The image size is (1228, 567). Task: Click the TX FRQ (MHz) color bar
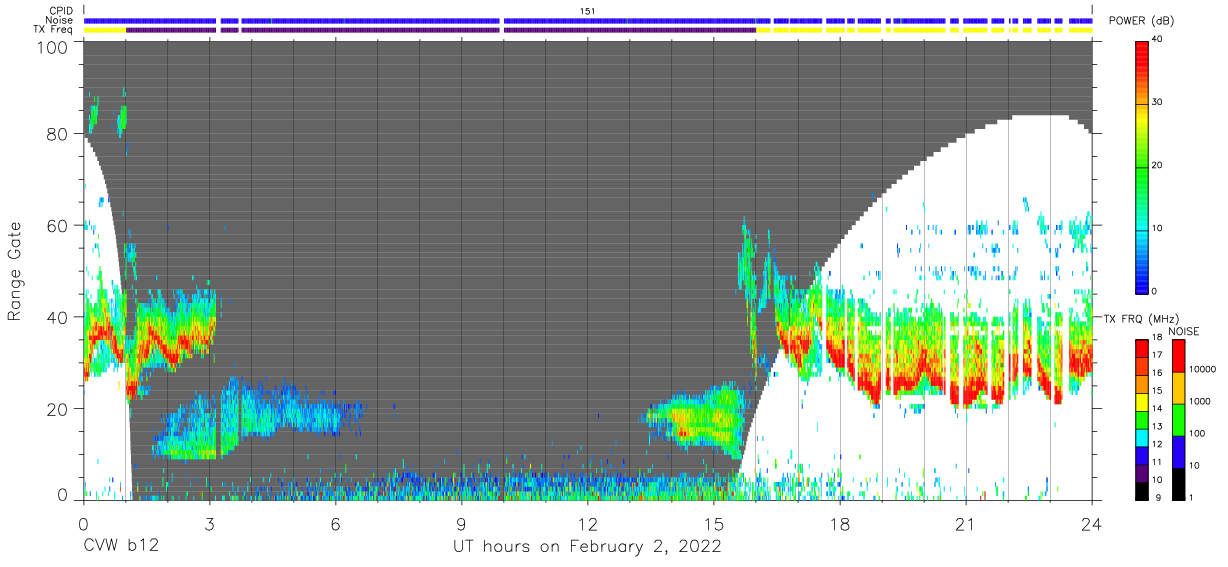click(1142, 419)
